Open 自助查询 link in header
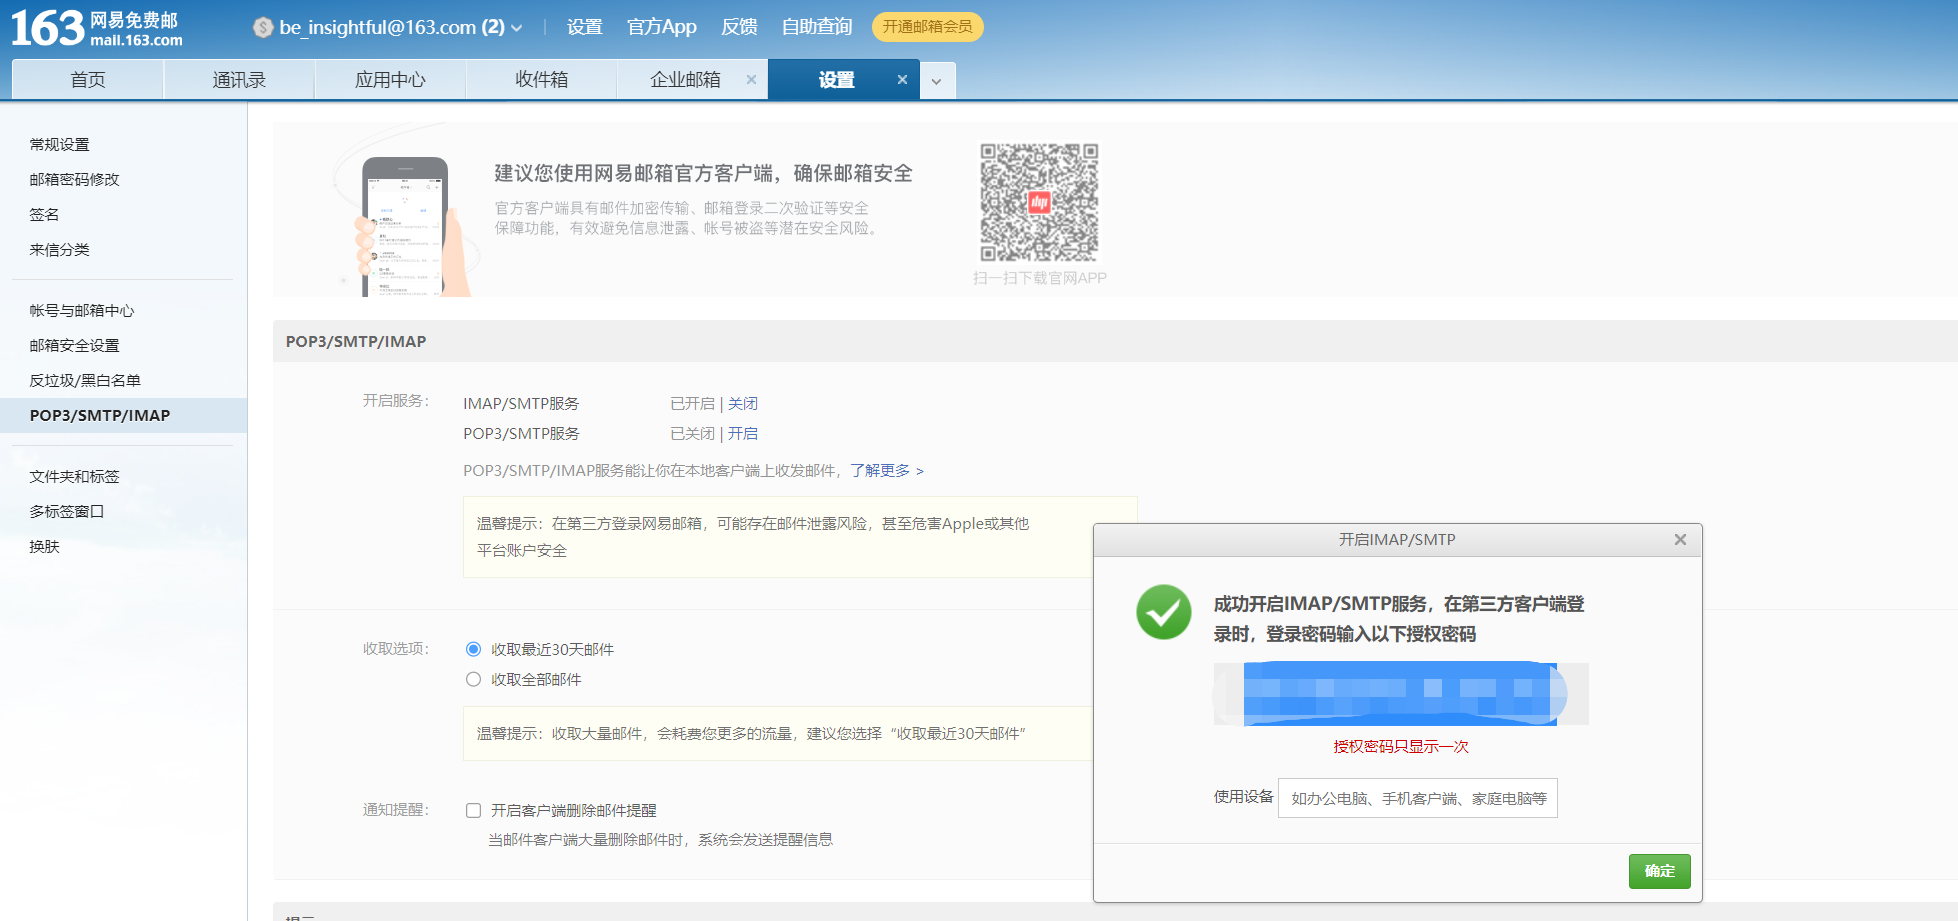1958x921 pixels. pos(816,27)
